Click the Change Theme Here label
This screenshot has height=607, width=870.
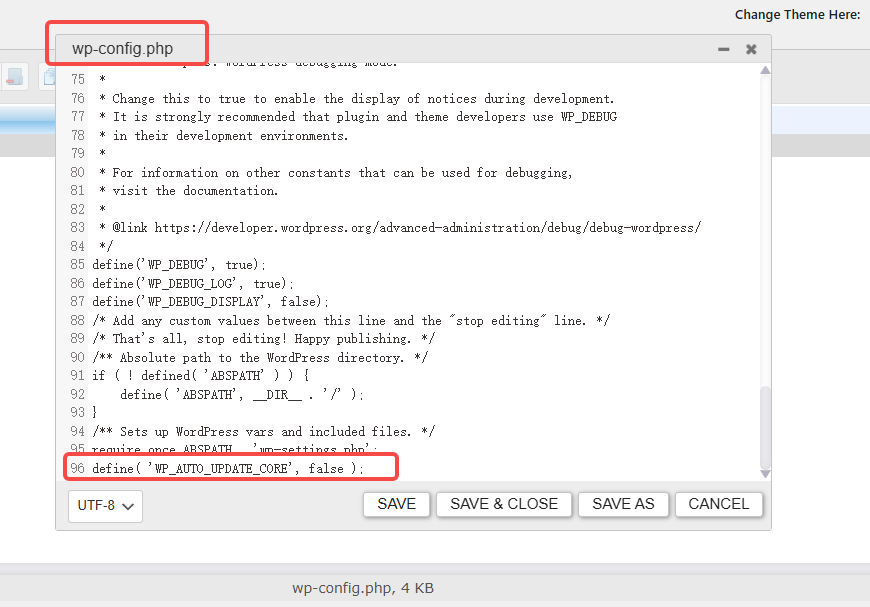coord(797,14)
